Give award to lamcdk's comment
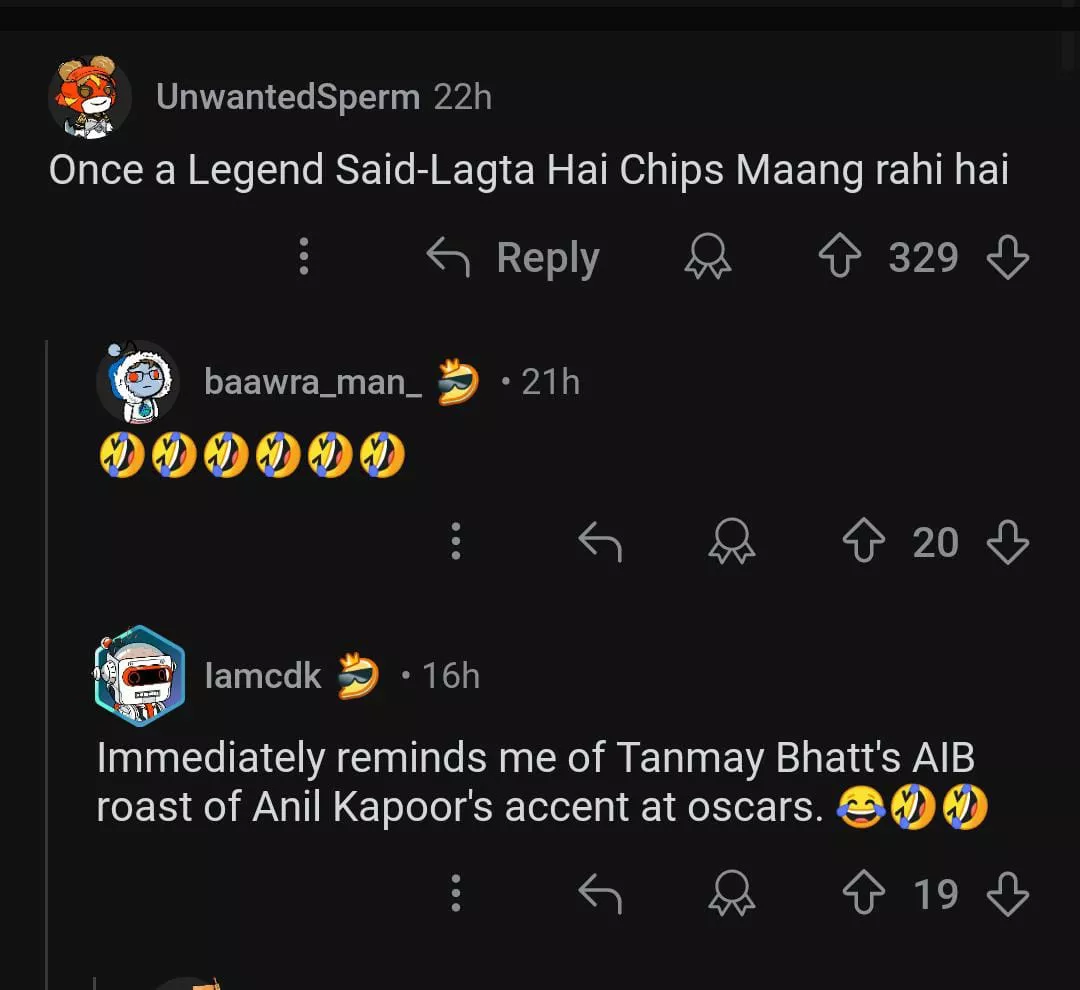This screenshot has width=1080, height=990. coord(732,894)
